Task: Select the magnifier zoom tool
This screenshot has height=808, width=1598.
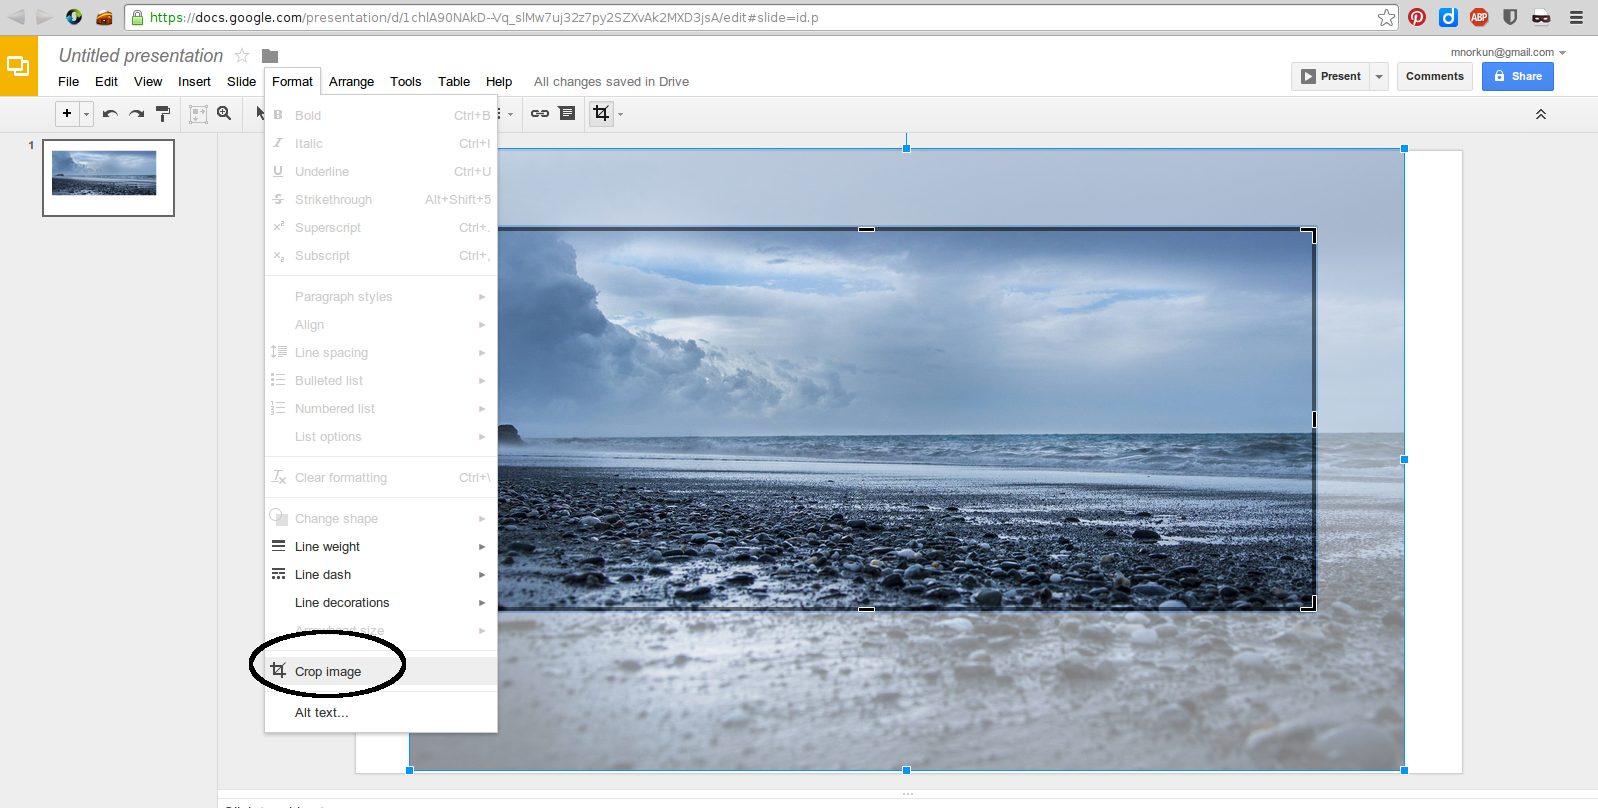Action: click(224, 114)
